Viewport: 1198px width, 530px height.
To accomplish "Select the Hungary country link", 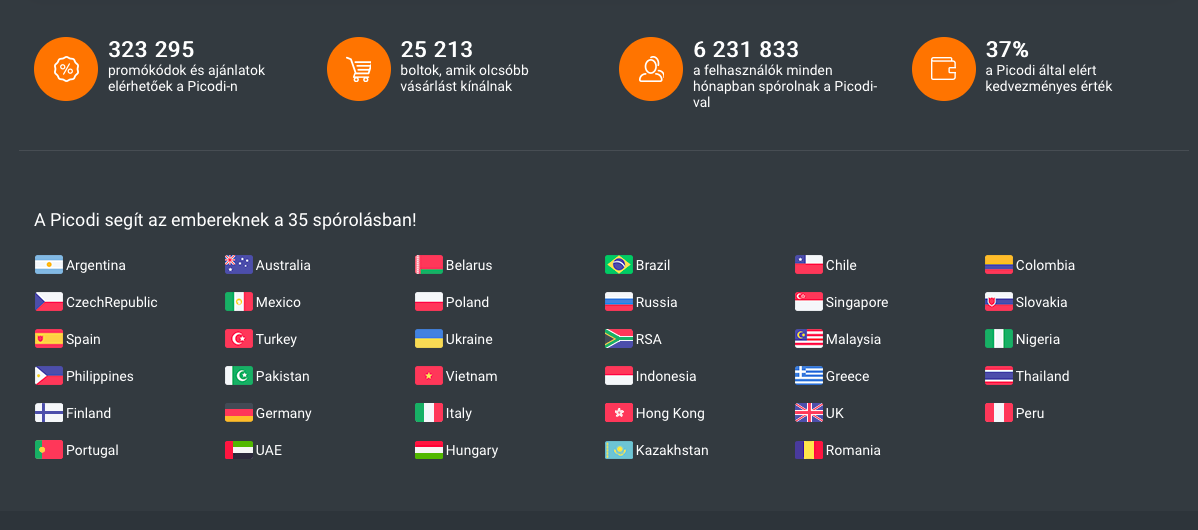I will coord(471,450).
